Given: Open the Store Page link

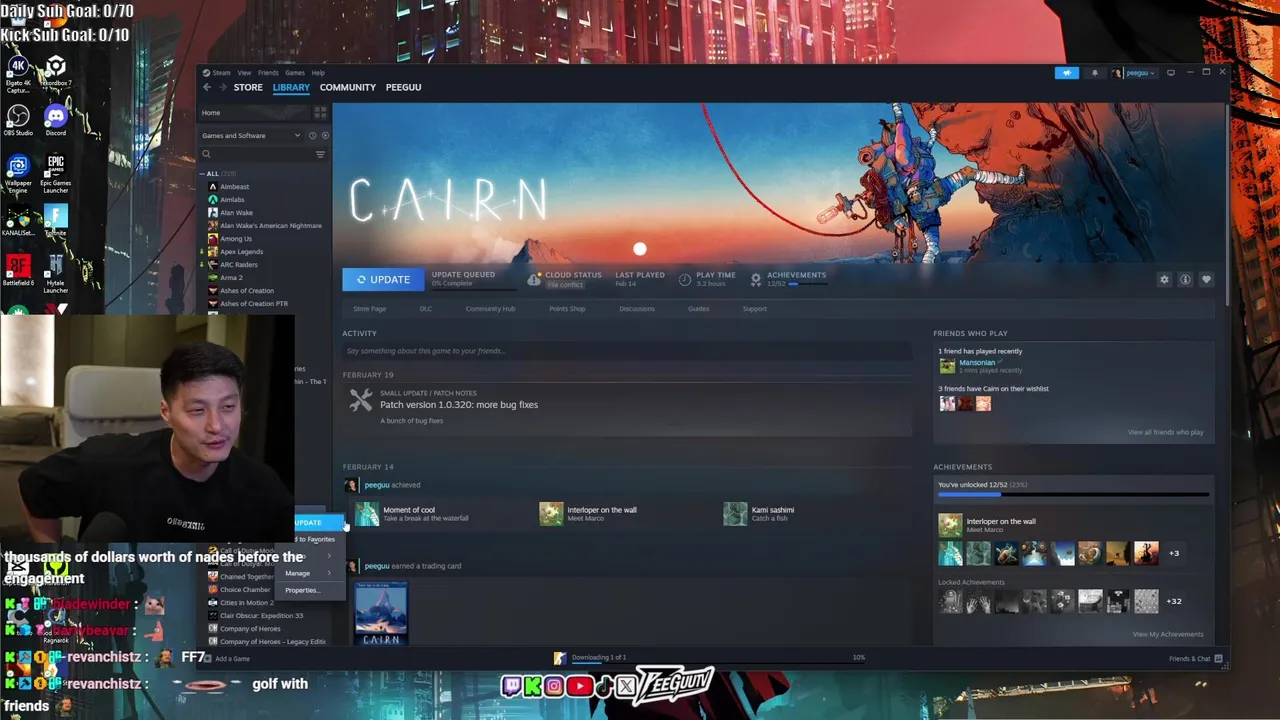Looking at the screenshot, I should click(369, 309).
